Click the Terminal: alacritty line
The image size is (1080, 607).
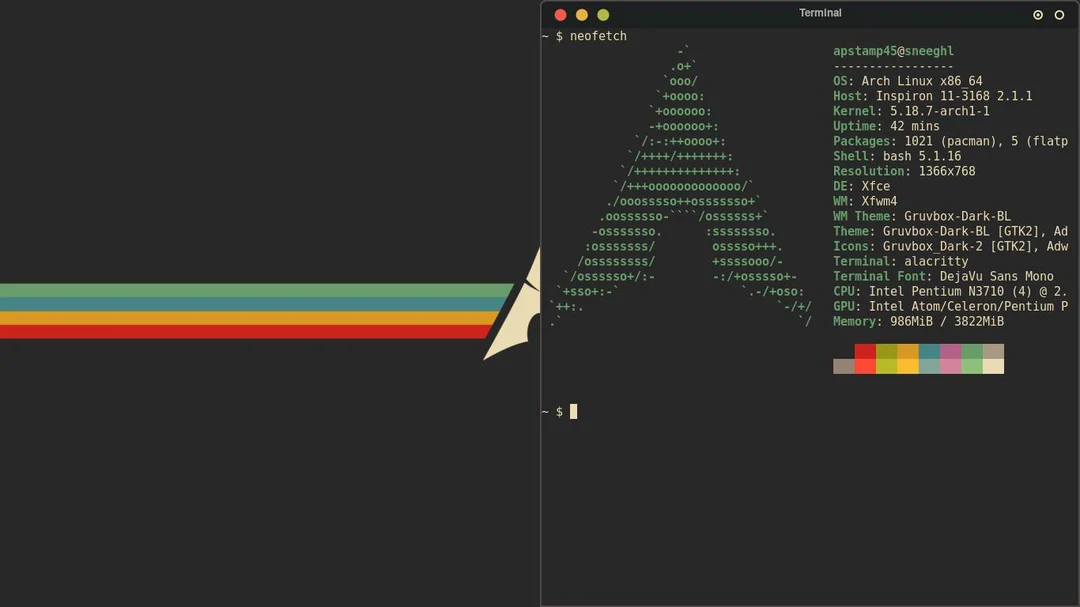[x=901, y=261]
